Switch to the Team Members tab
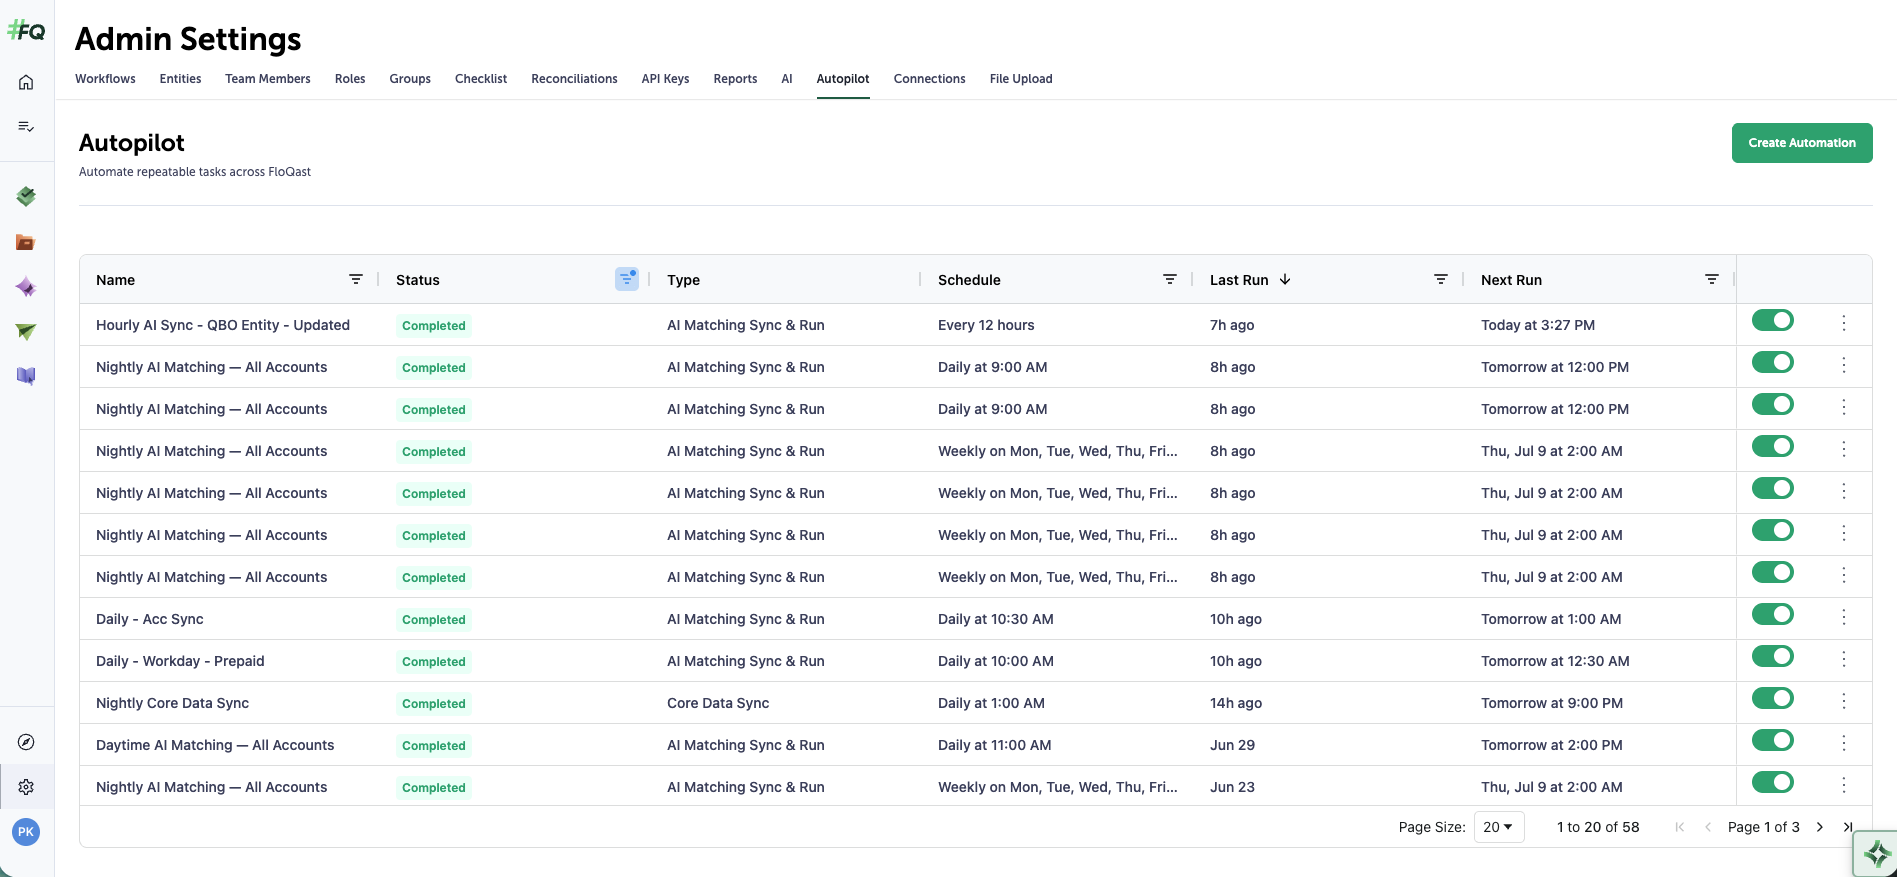 click(268, 79)
